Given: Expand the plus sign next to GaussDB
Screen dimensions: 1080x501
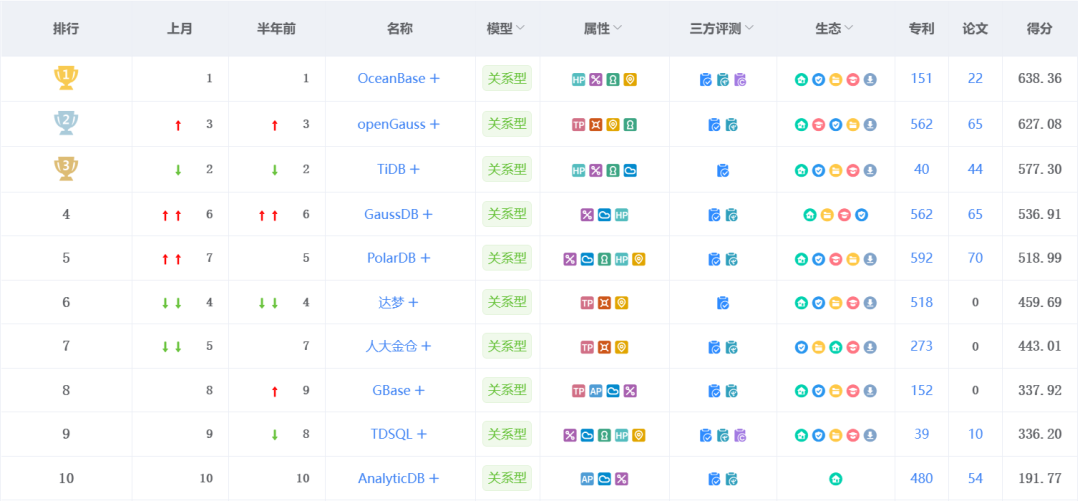Looking at the screenshot, I should tap(428, 214).
